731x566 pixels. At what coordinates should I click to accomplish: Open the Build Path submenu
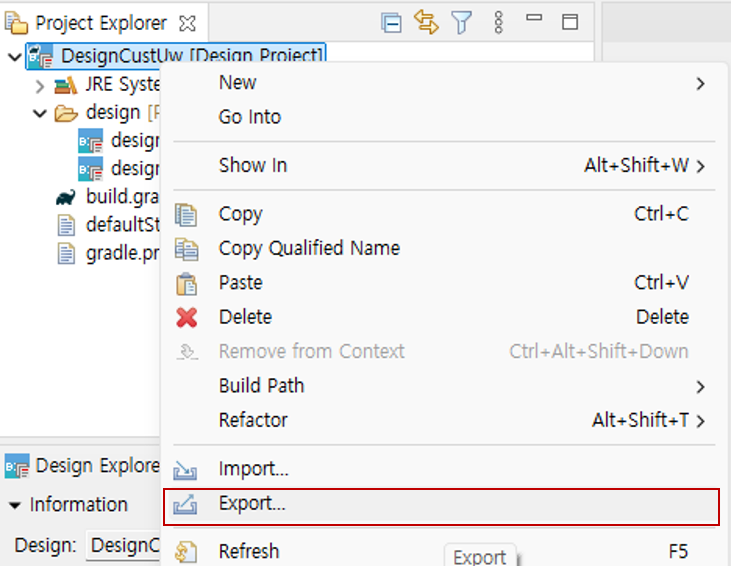(261, 386)
